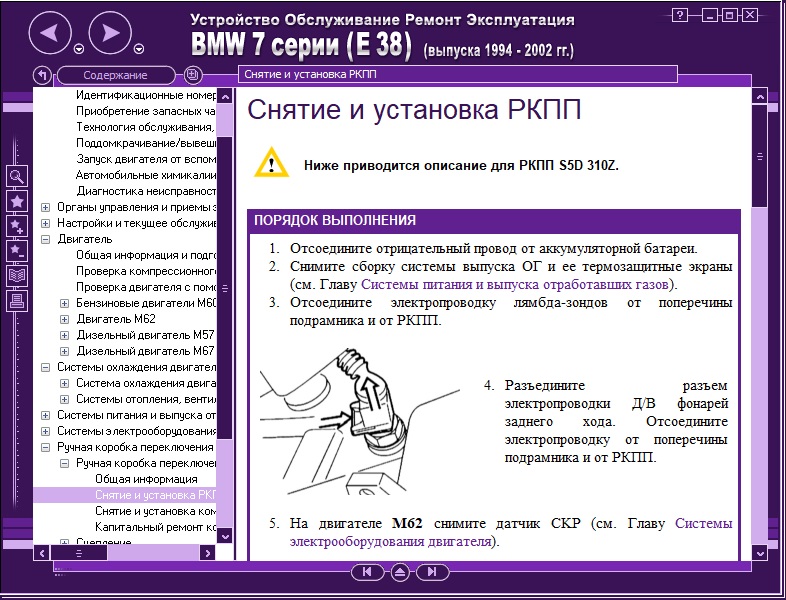Add page to favorites with star-plus icon
Screen dimensions: 786x600
[x=17, y=226]
